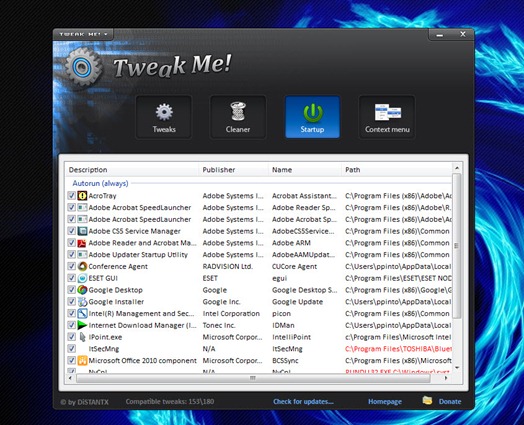Select the IPoint.exe row text
524x425 pixels.
[x=105, y=337]
